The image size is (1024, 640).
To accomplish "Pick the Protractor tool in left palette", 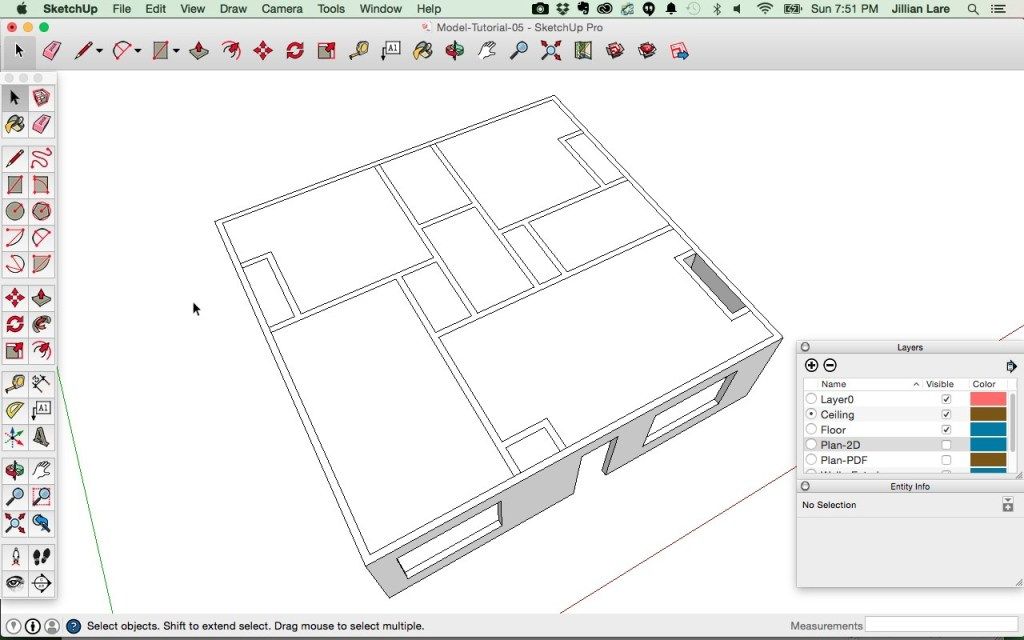I will point(15,410).
